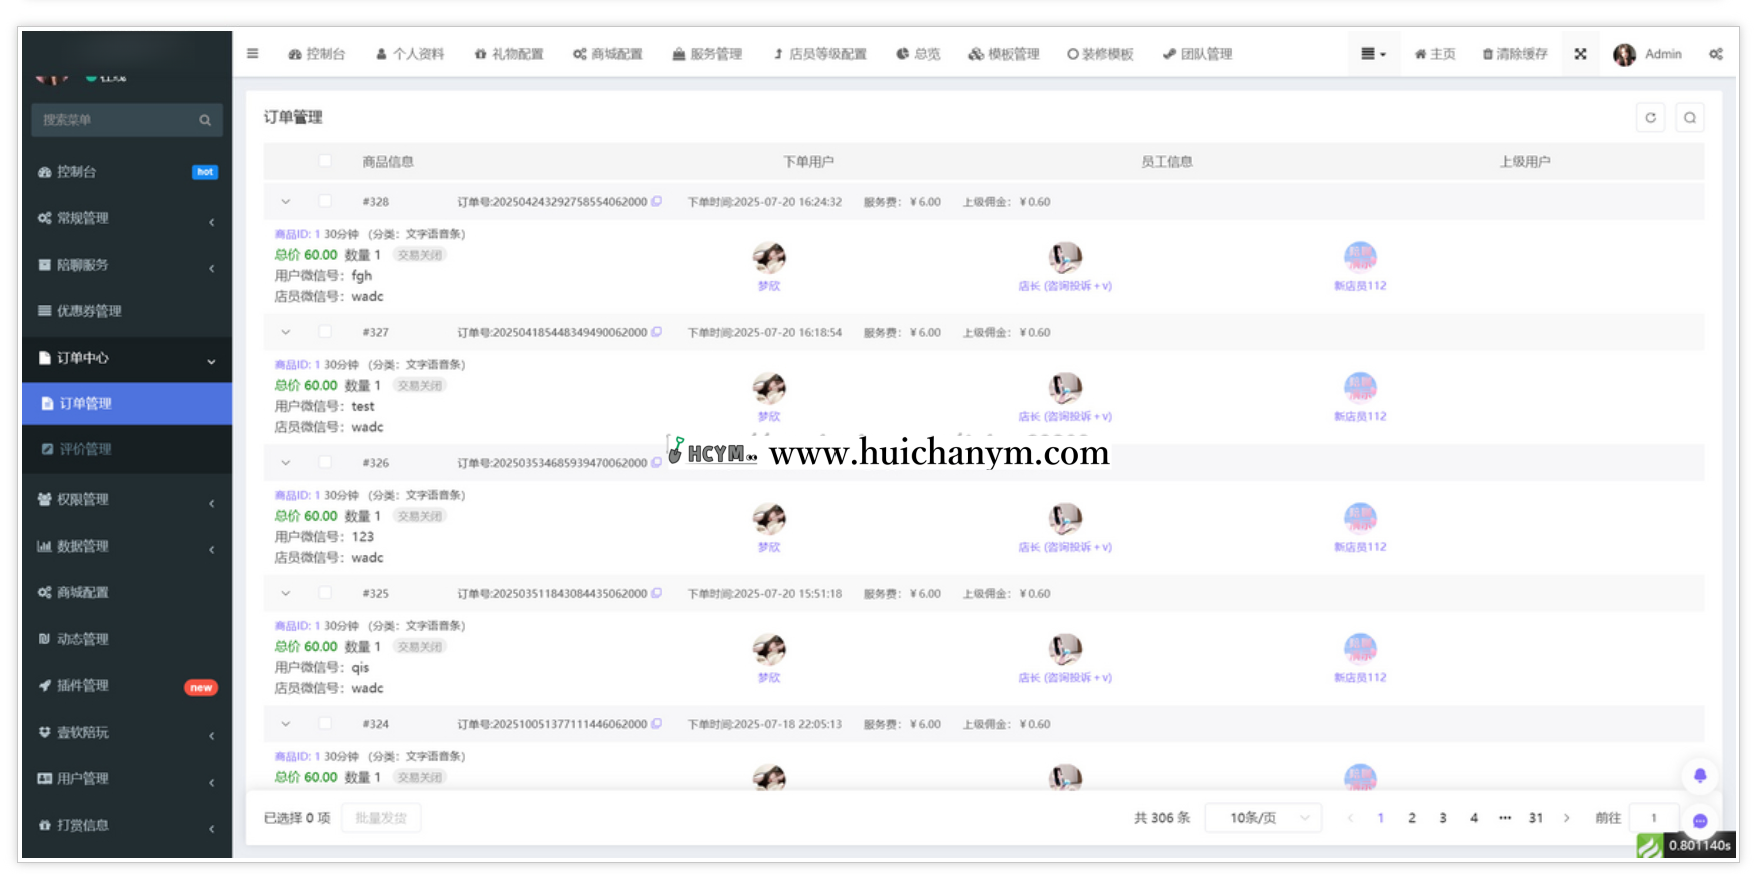Viewport: 1761px width, 874px height.
Task: Select 评价管理 in sidebar
Action: (x=127, y=450)
